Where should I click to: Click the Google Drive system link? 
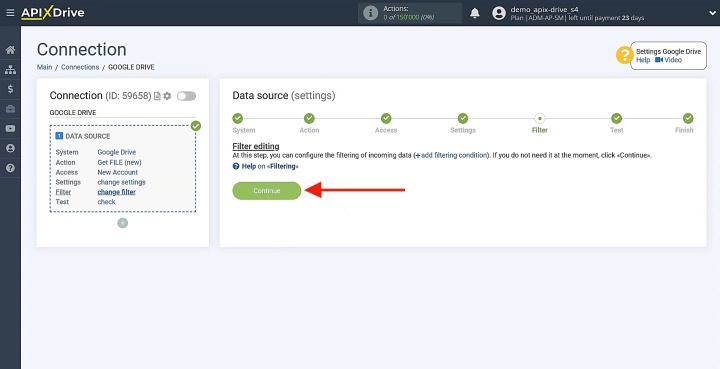pos(117,152)
